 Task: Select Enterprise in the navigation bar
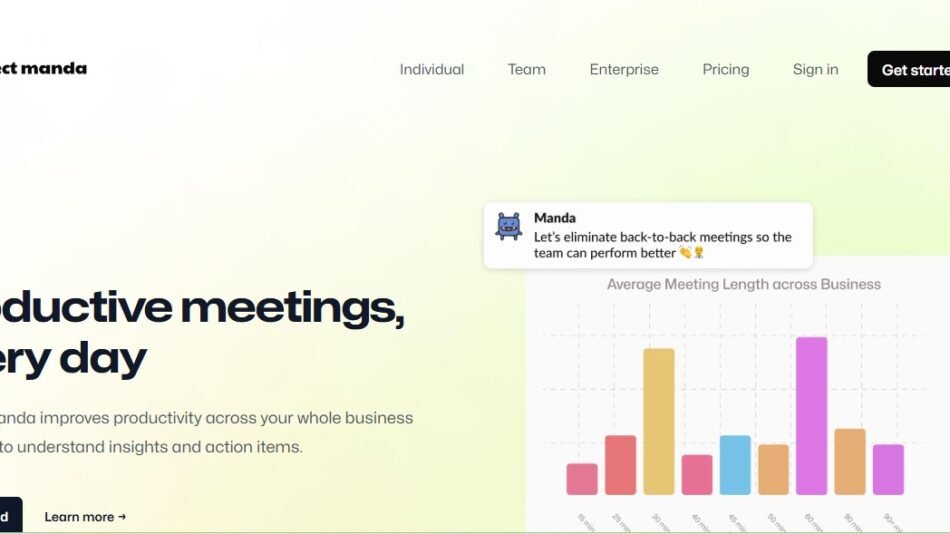624,69
